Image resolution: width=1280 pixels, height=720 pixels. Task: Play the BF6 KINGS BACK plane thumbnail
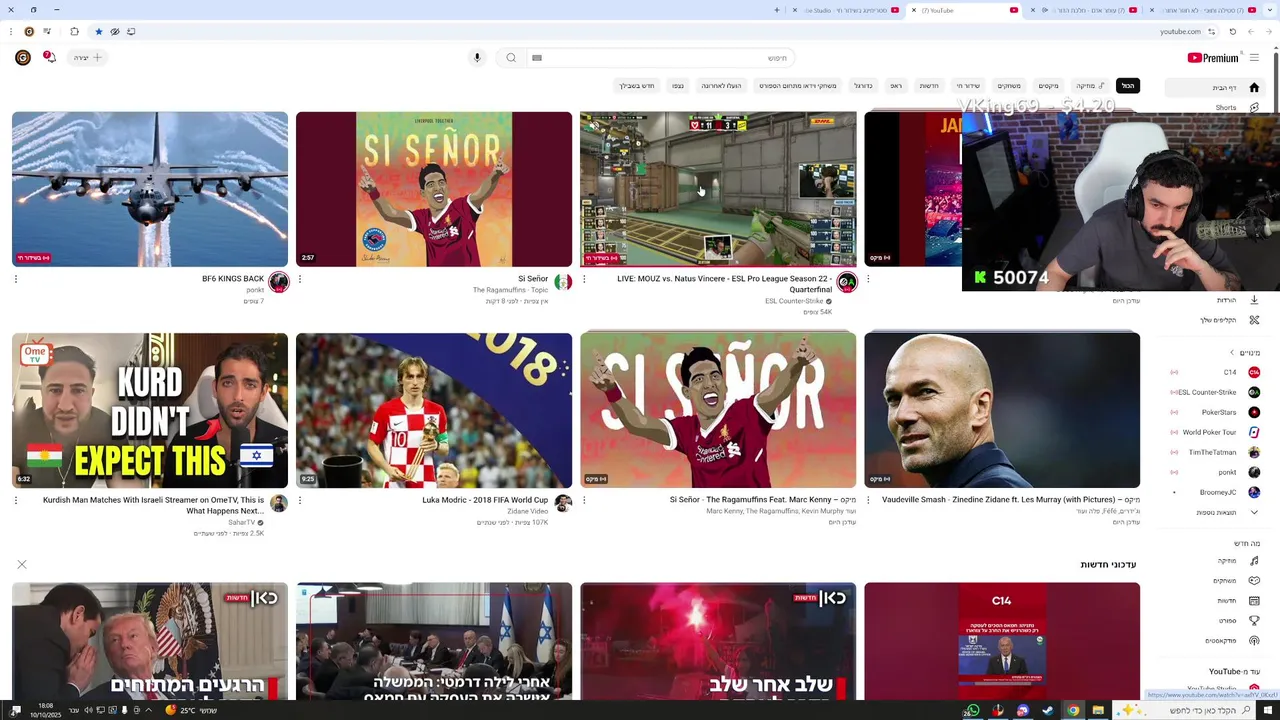click(150, 189)
